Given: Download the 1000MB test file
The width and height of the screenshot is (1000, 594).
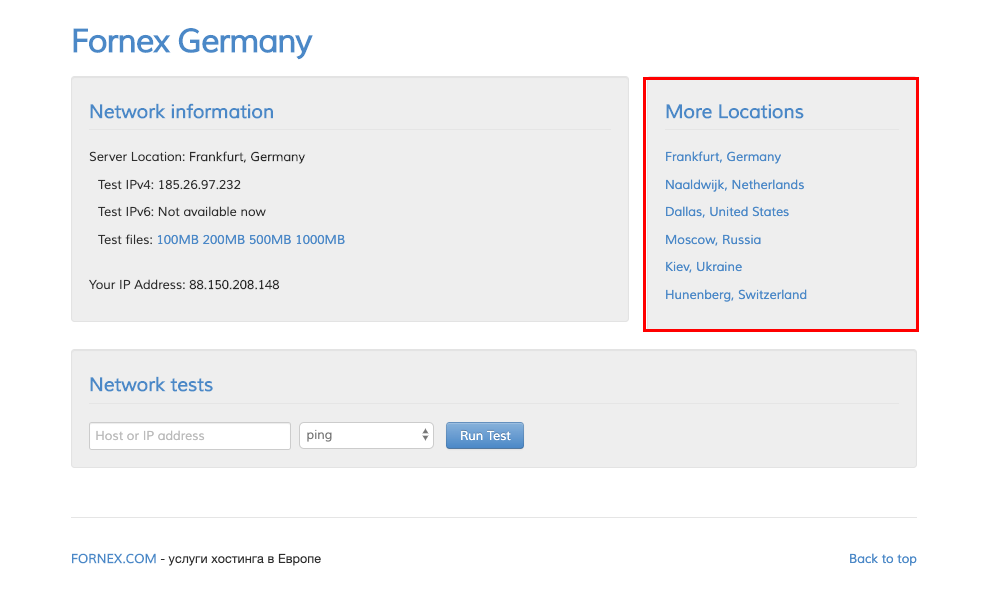Looking at the screenshot, I should coord(320,240).
